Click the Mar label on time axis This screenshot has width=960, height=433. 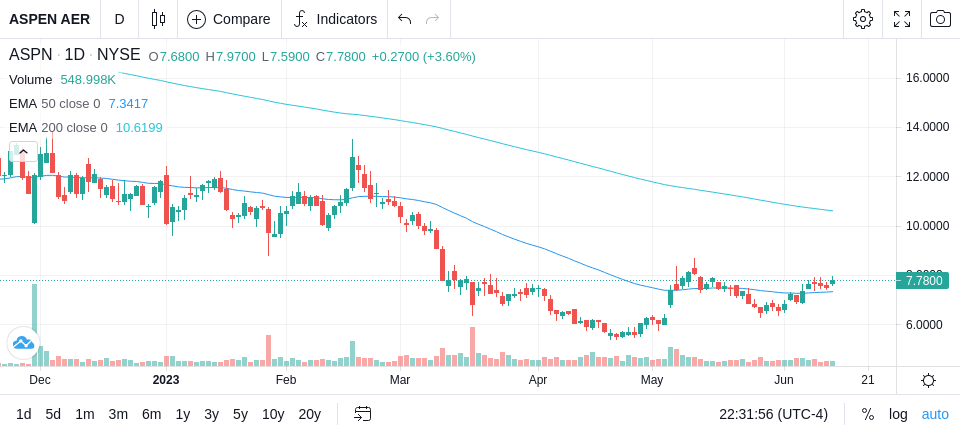tap(400, 380)
